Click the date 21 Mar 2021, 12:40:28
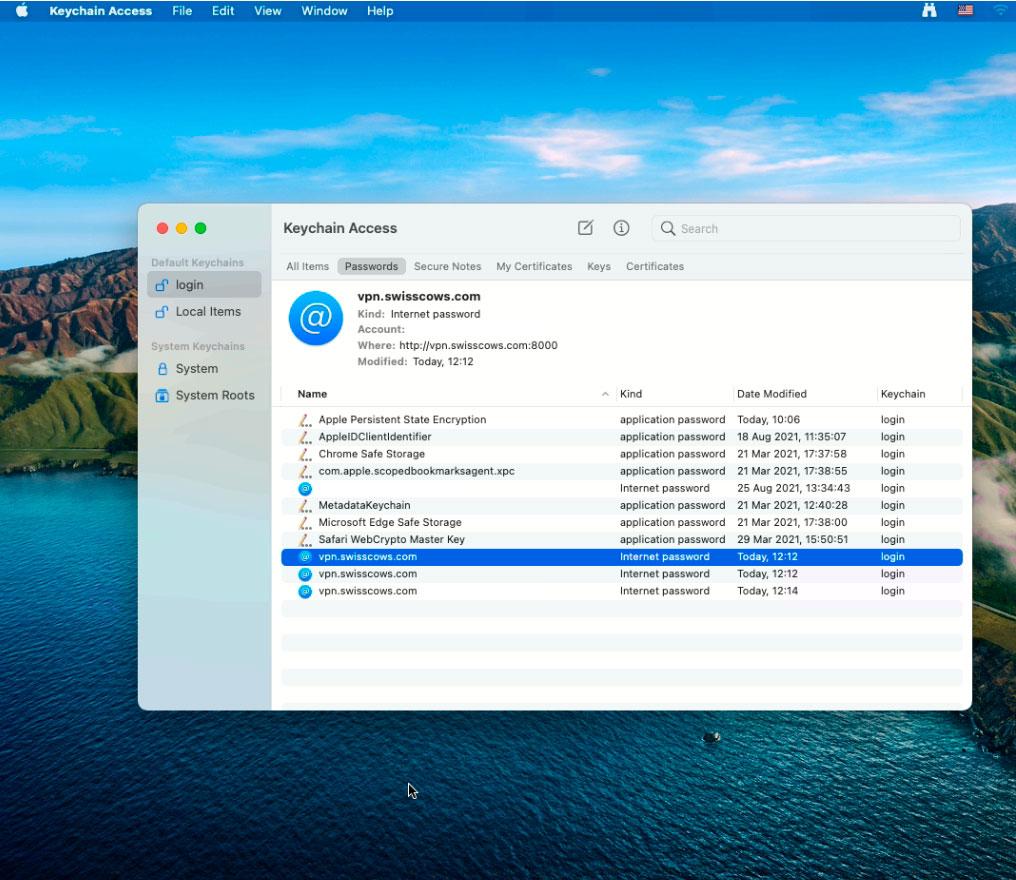Image resolution: width=1016 pixels, height=880 pixels. tap(792, 505)
